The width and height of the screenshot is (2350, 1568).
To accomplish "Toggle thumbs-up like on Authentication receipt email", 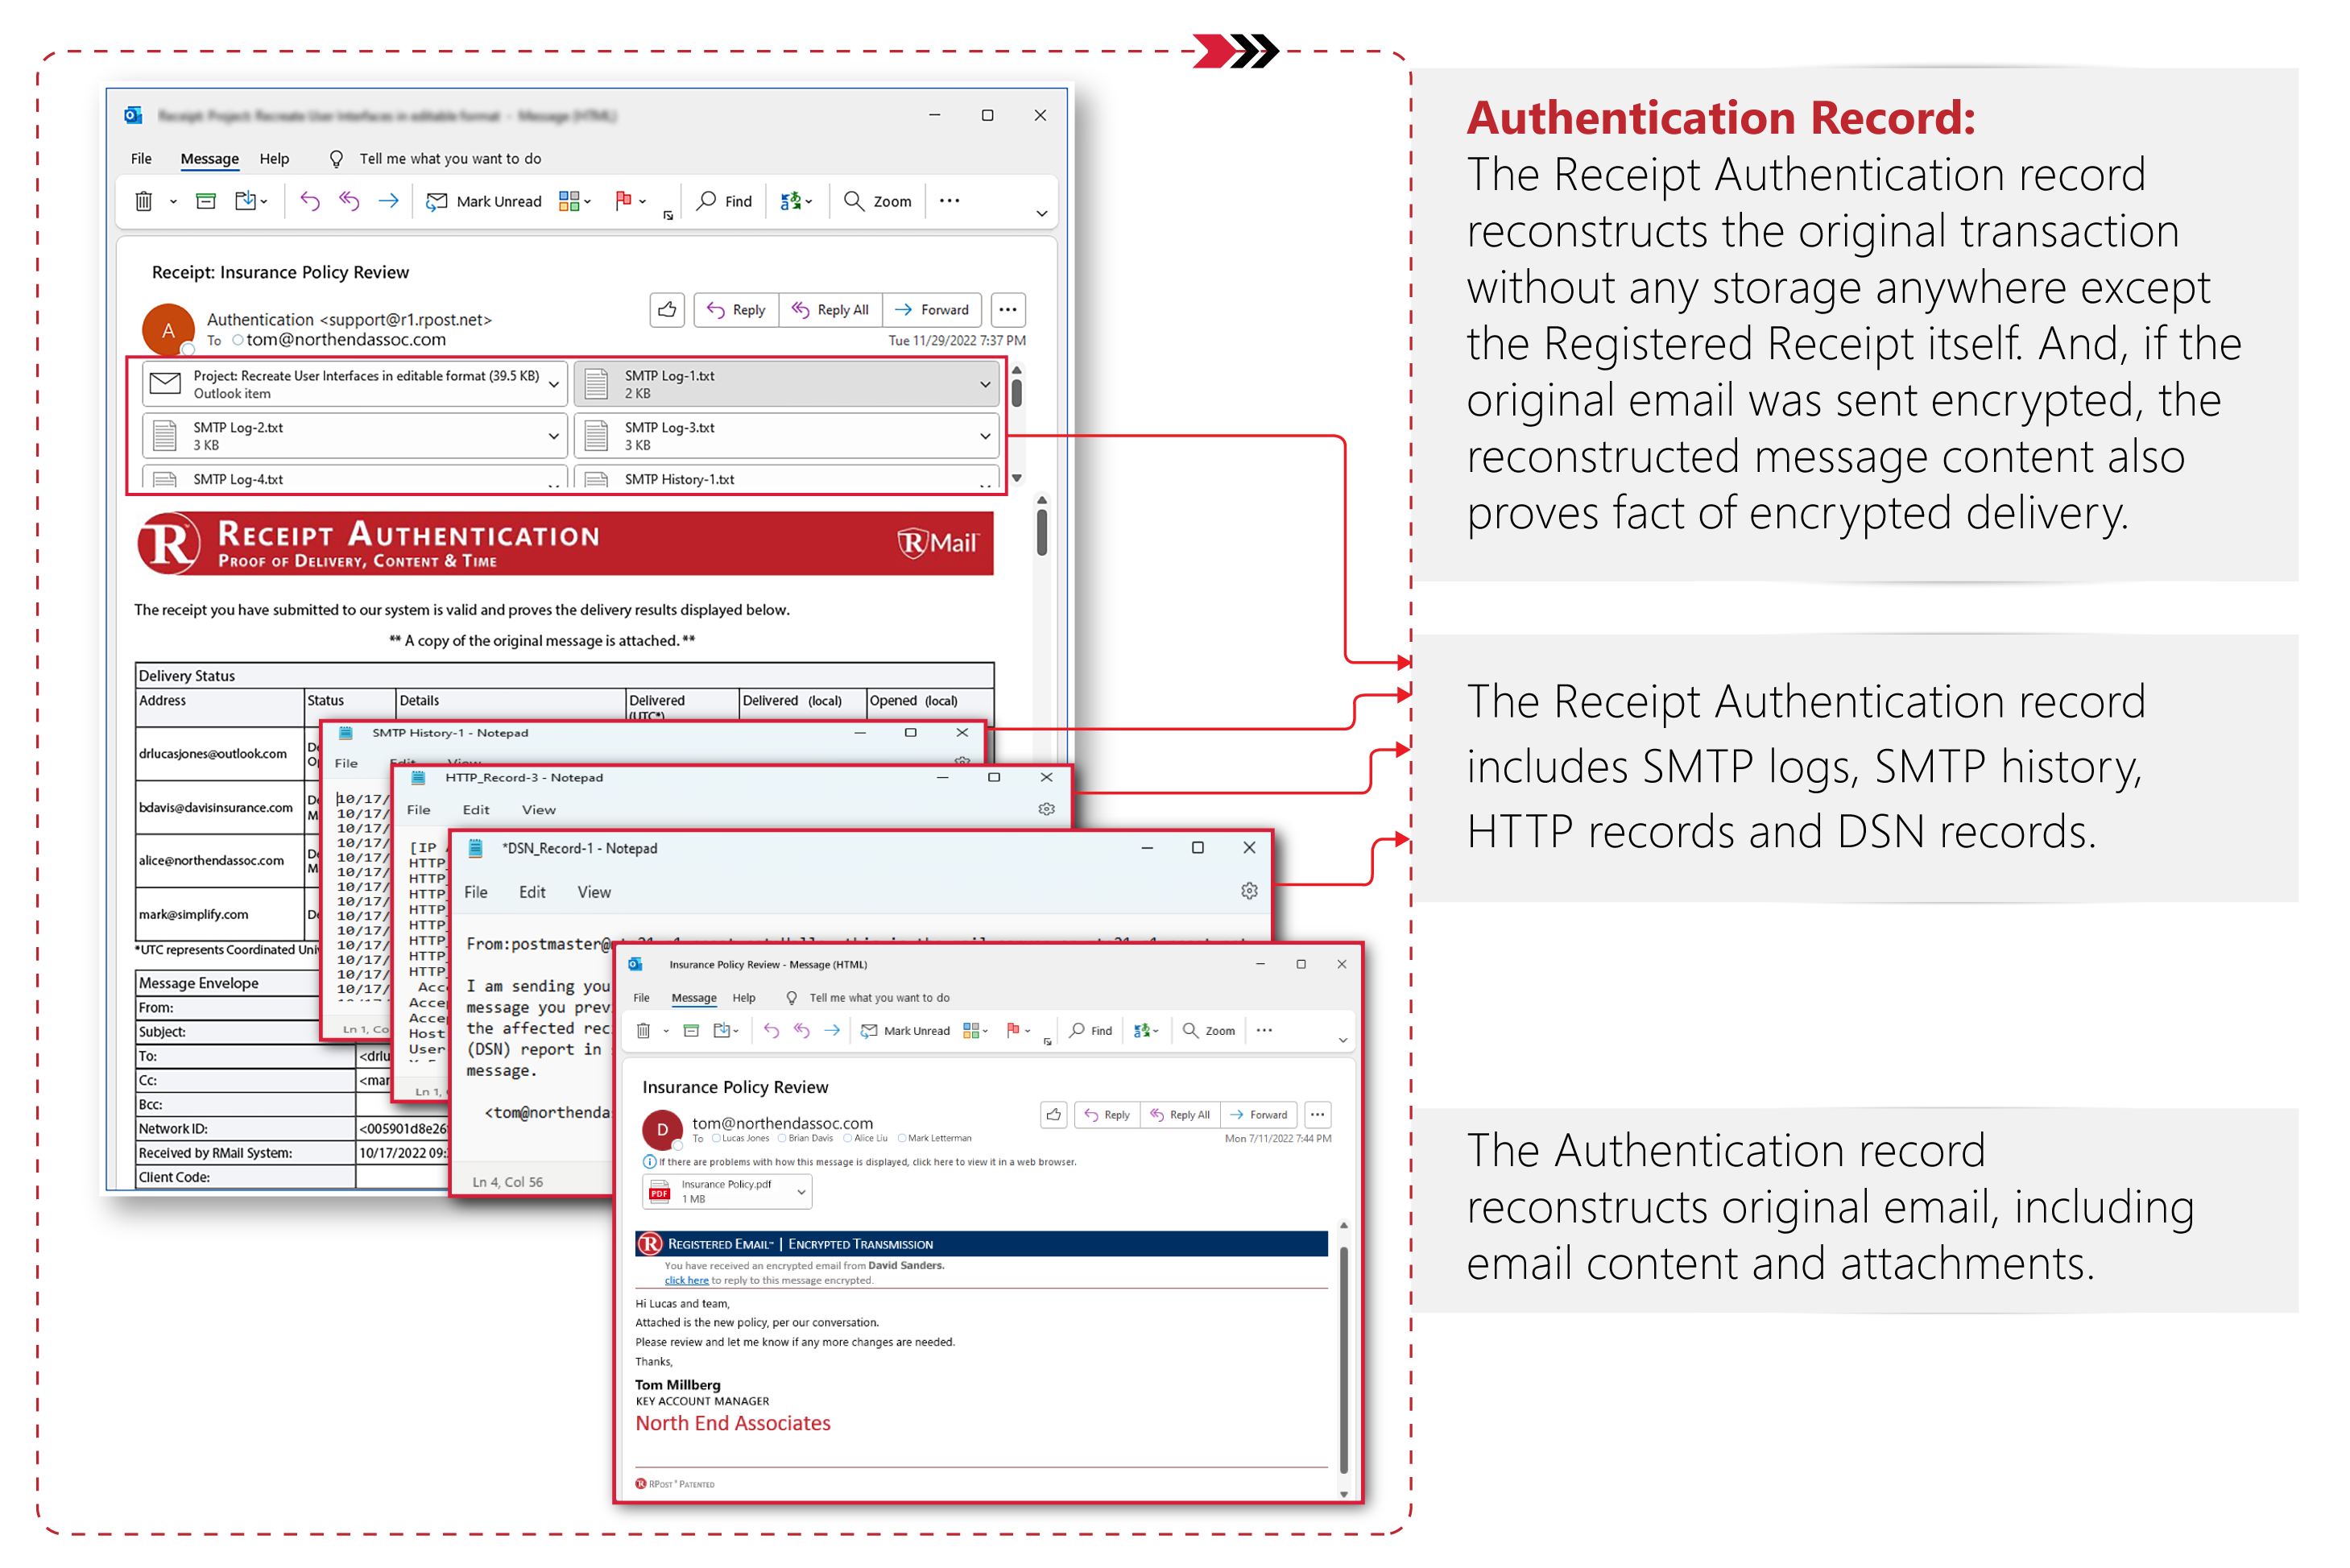I will [667, 310].
